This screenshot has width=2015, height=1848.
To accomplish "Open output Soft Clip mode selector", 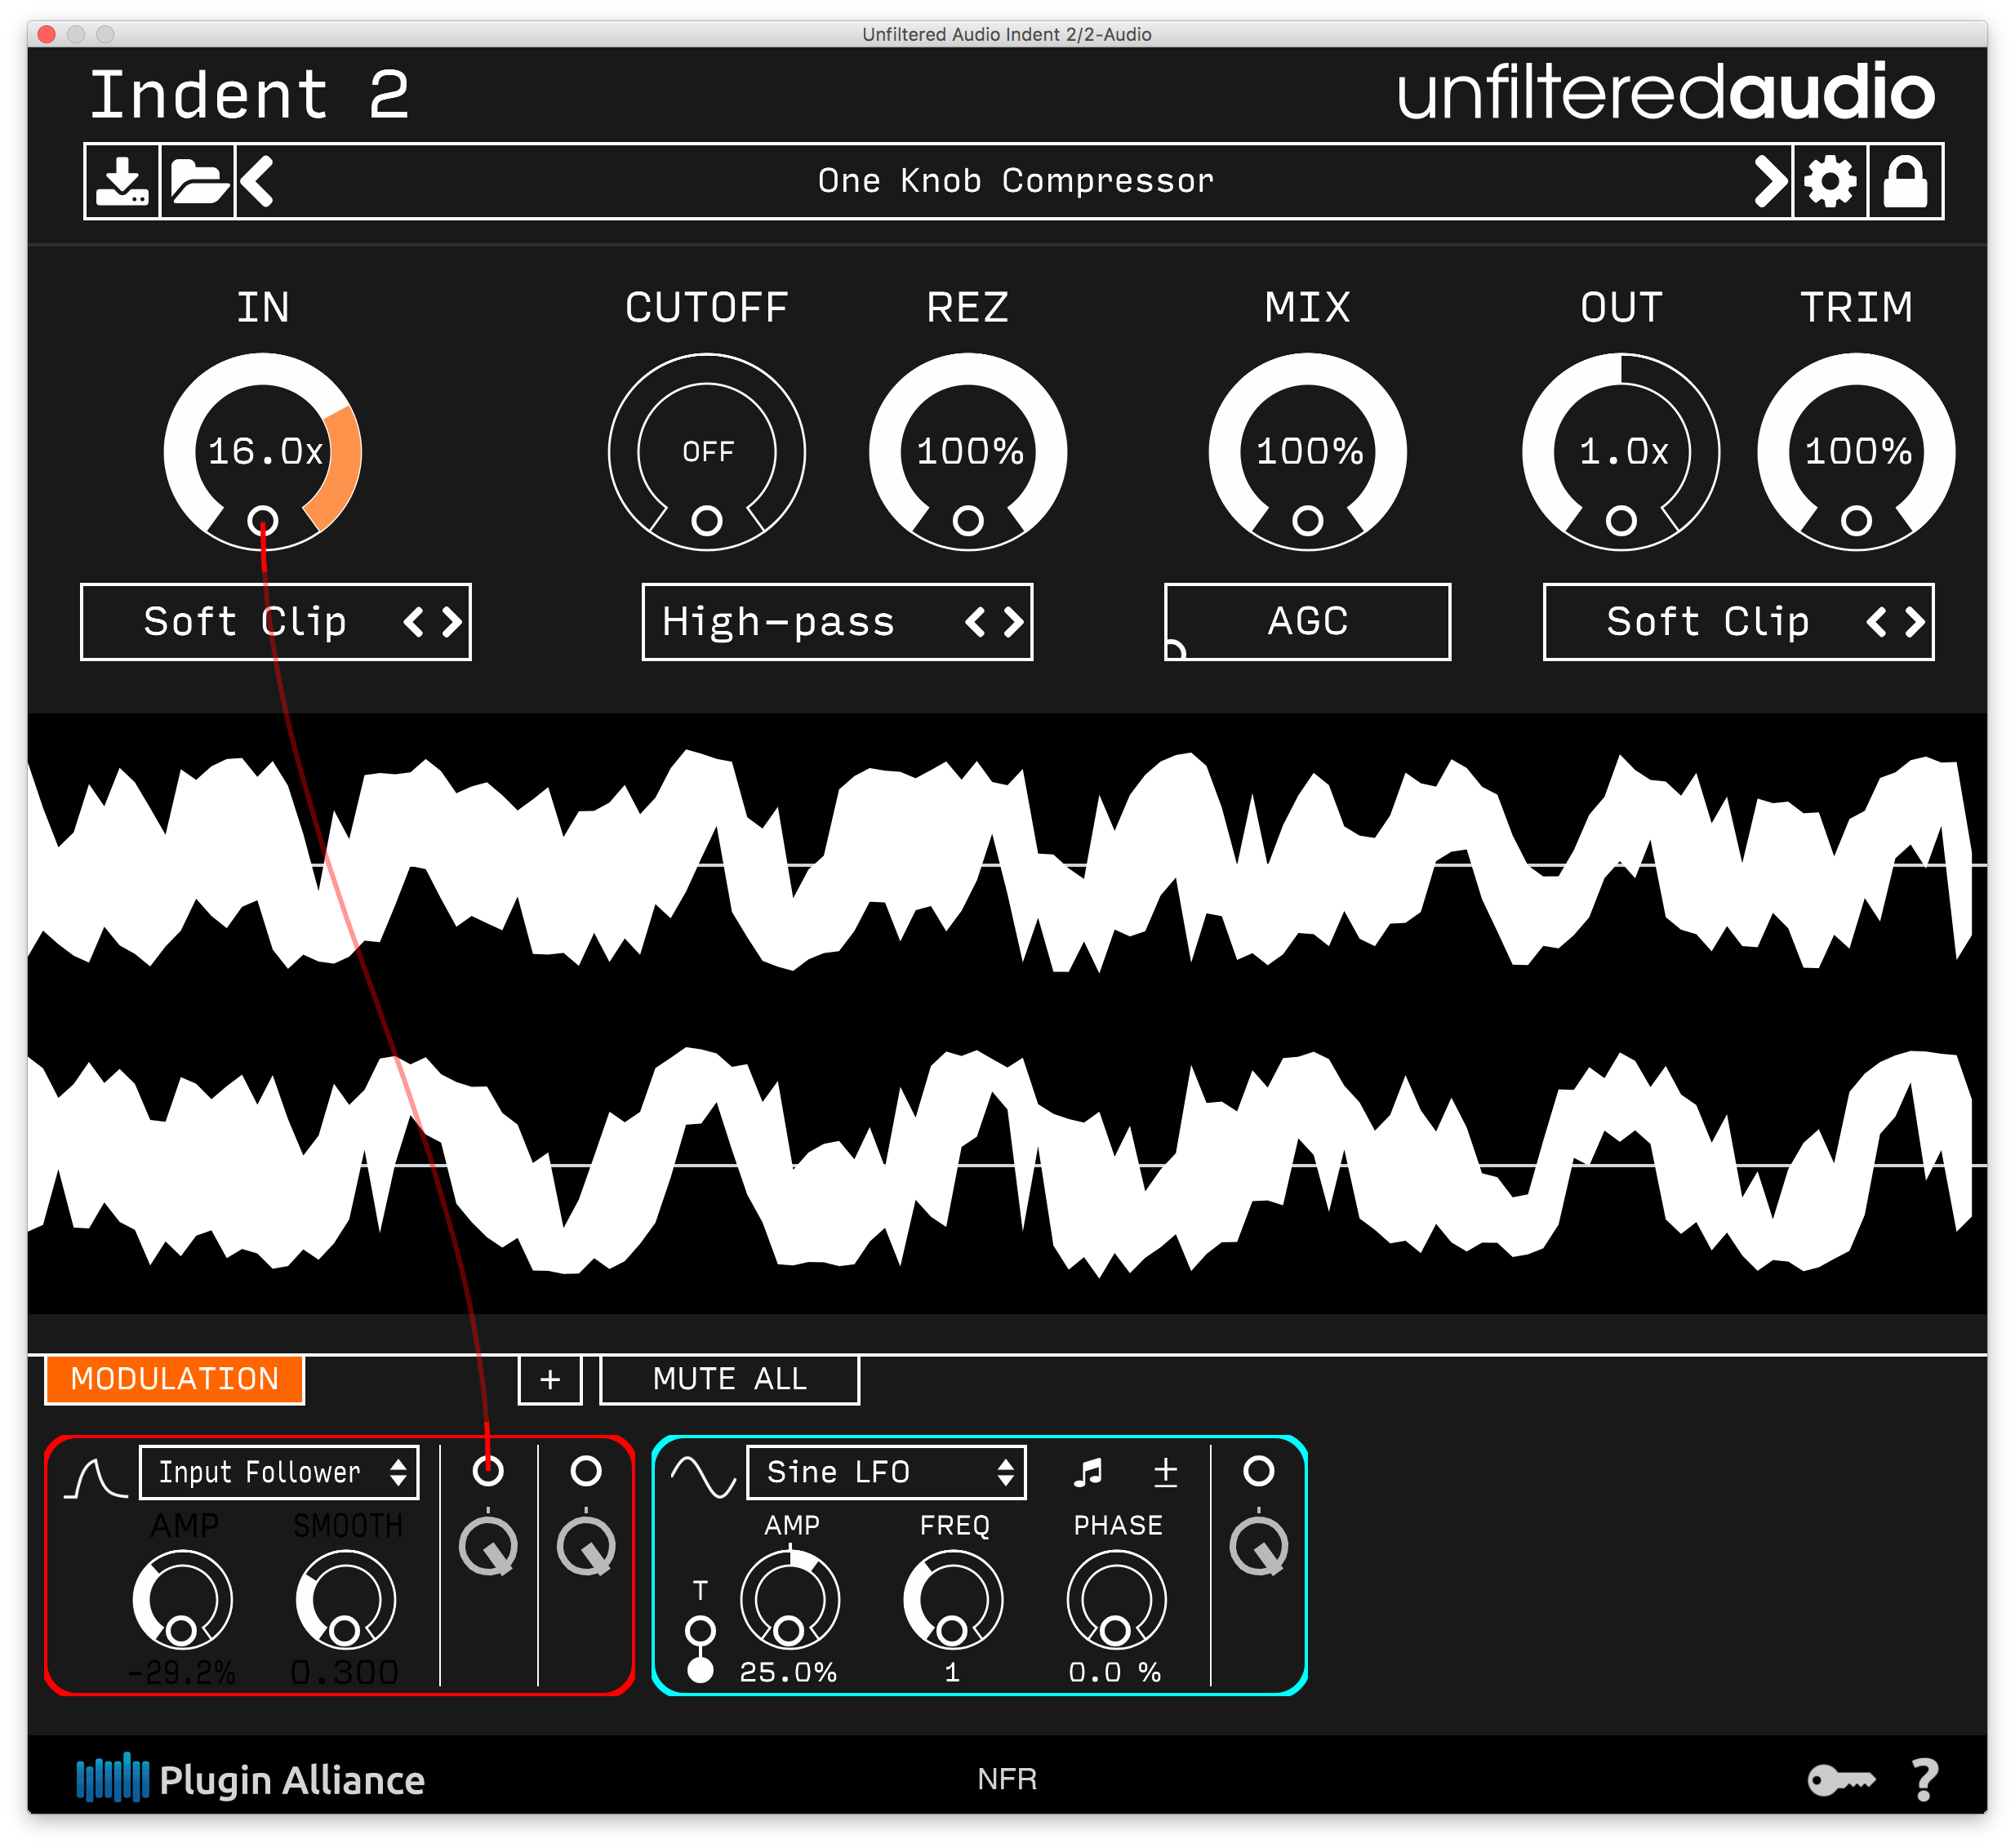I will [x=1738, y=622].
